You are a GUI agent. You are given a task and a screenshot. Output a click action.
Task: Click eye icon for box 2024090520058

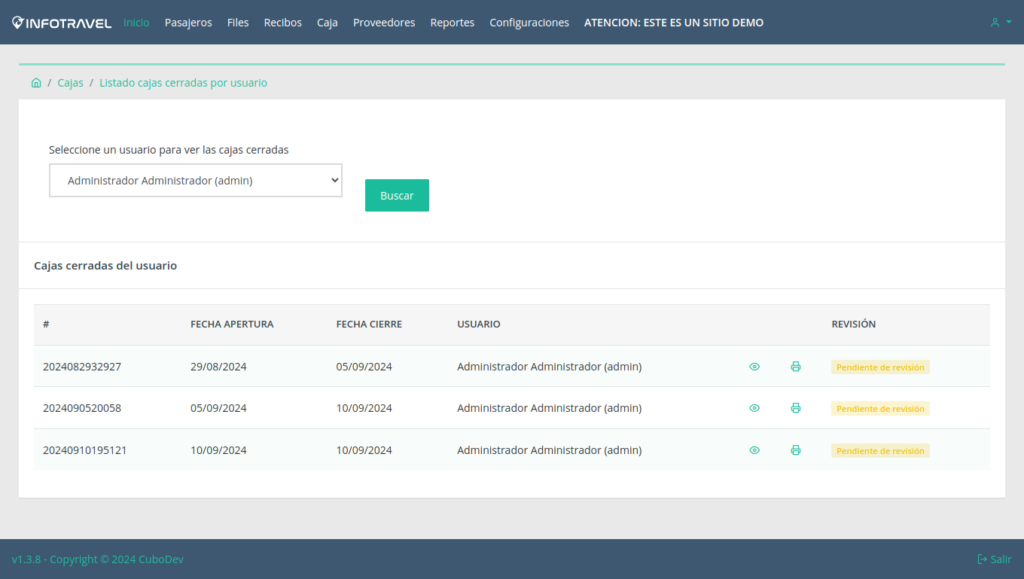[x=754, y=408]
